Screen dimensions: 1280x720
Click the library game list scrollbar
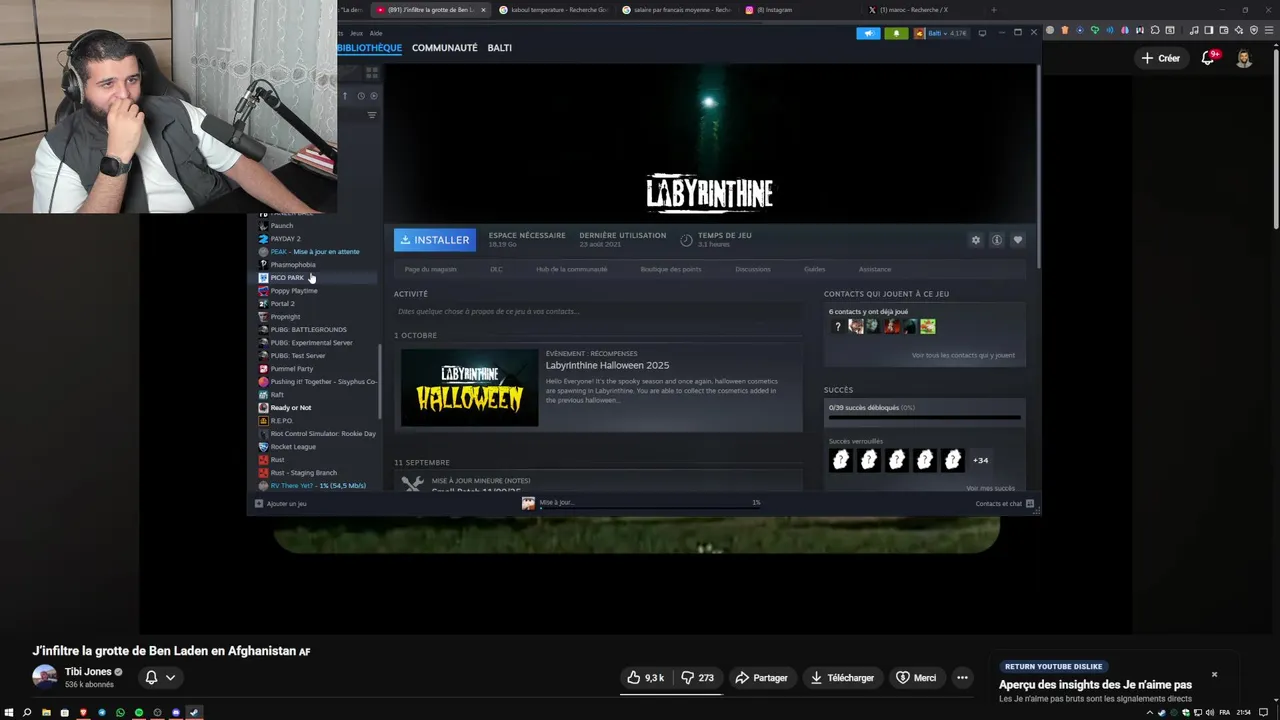[x=379, y=382]
